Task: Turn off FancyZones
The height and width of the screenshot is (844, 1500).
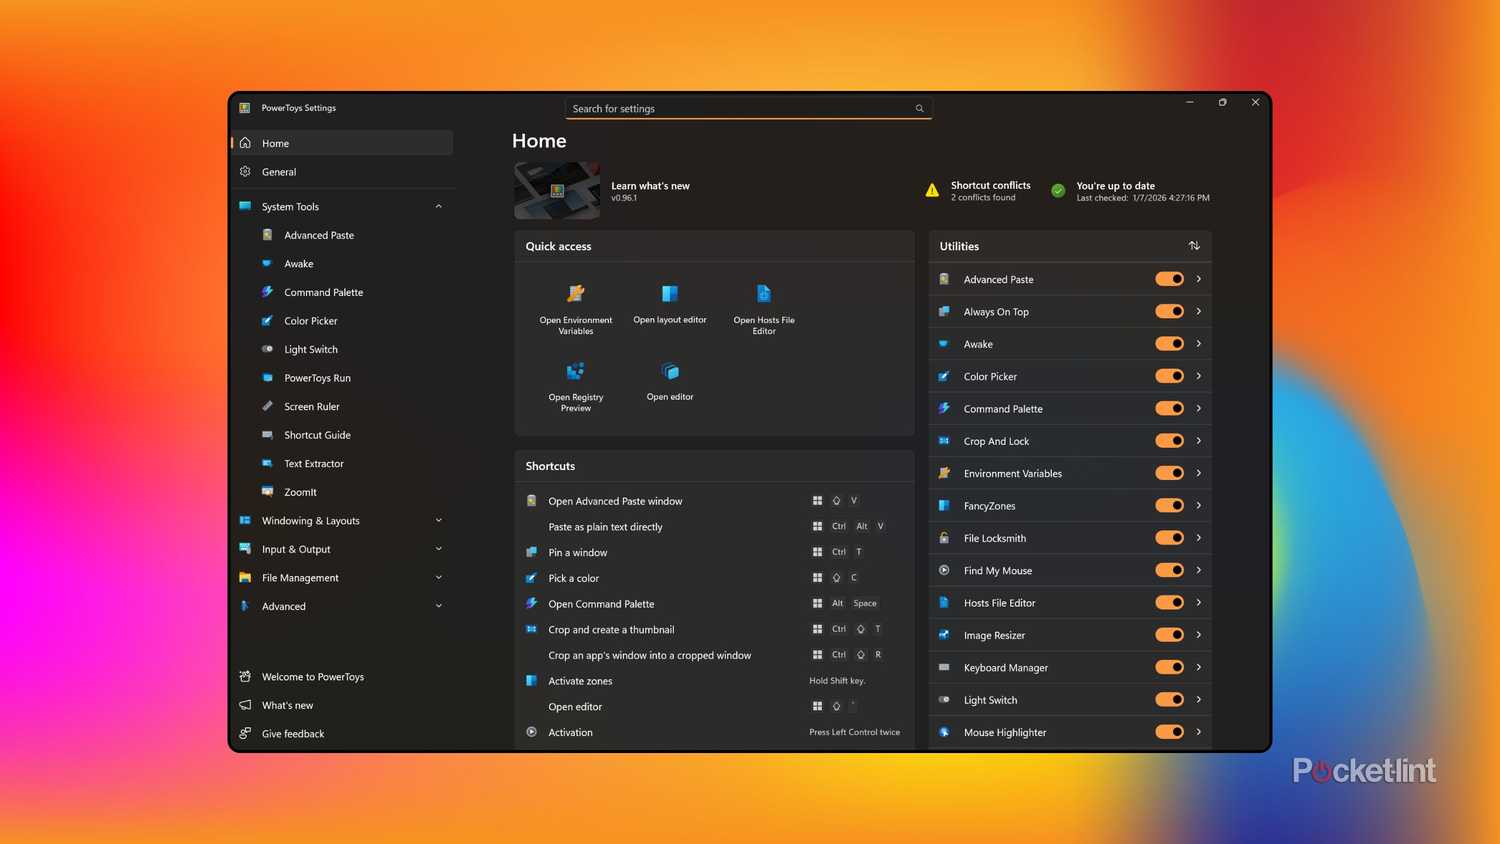Action: coord(1168,505)
